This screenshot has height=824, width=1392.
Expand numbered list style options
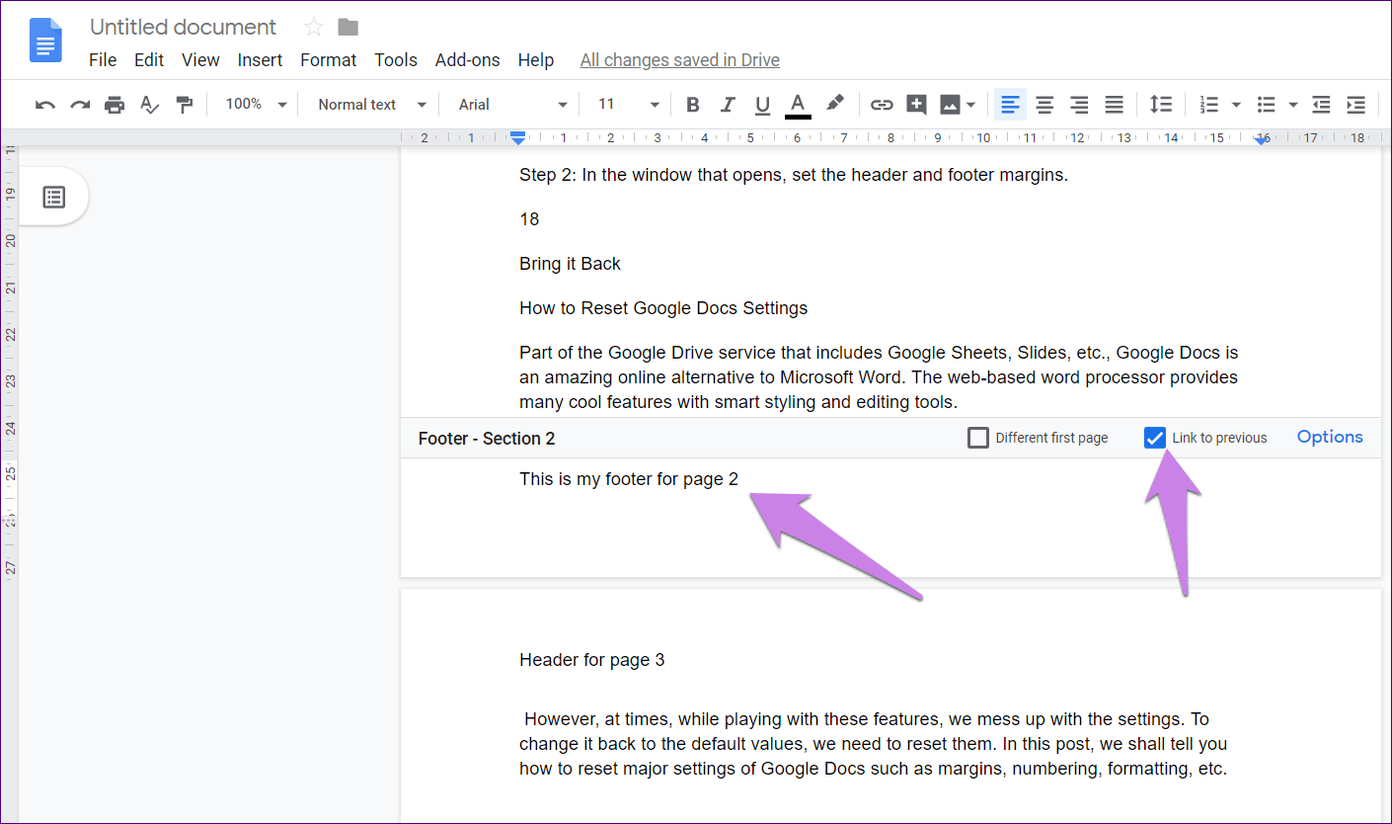click(1236, 105)
